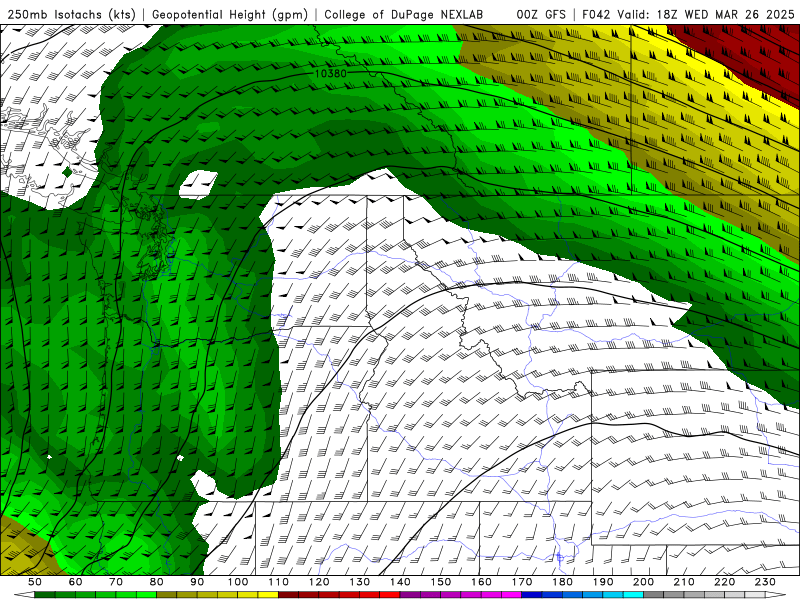800x600 pixels.
Task: Click the 'Valid: 18Z WED MAR 26 2025' text
Action: click(x=706, y=15)
